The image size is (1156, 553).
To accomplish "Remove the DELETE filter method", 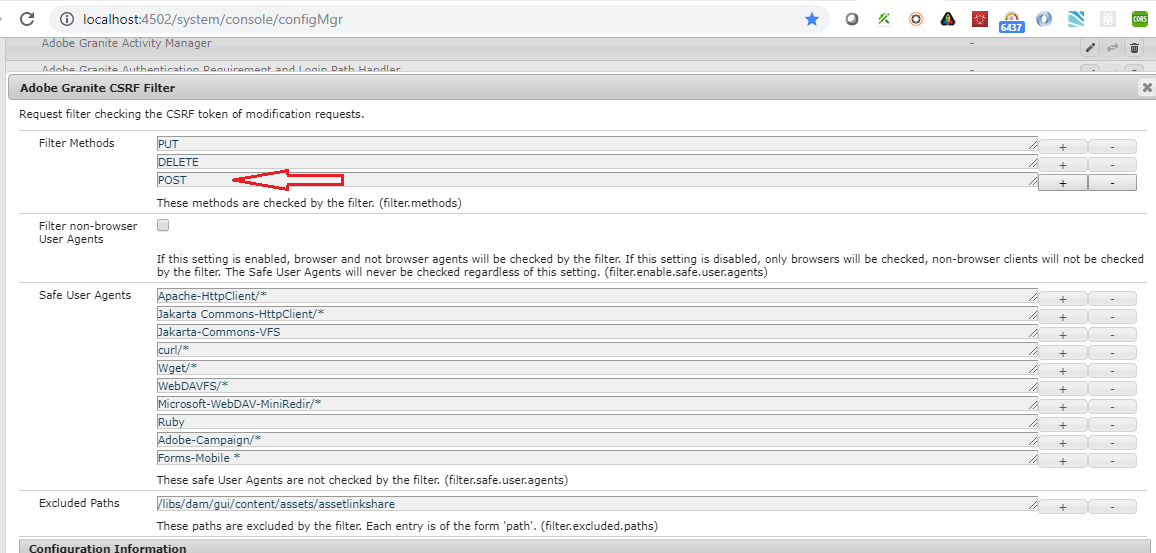I will click(x=1112, y=164).
